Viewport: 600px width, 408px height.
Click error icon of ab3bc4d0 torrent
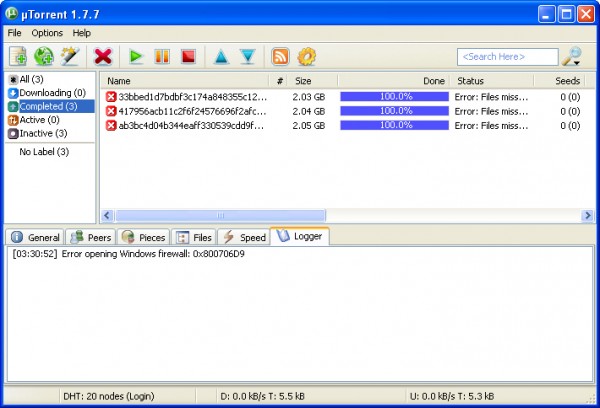111,126
